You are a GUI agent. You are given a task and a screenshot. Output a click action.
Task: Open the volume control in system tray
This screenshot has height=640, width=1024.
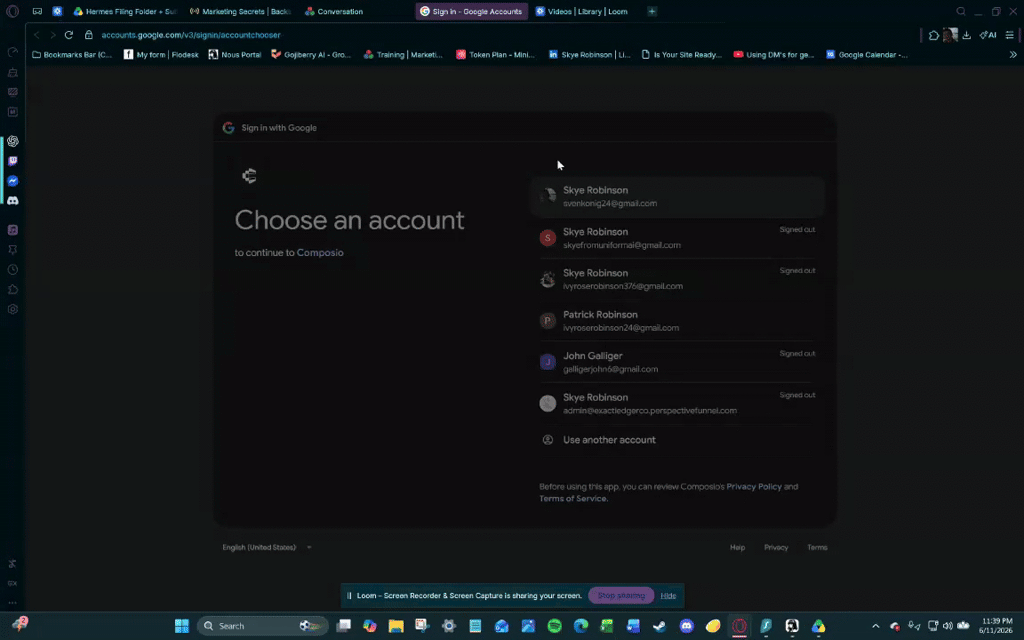(x=948, y=626)
